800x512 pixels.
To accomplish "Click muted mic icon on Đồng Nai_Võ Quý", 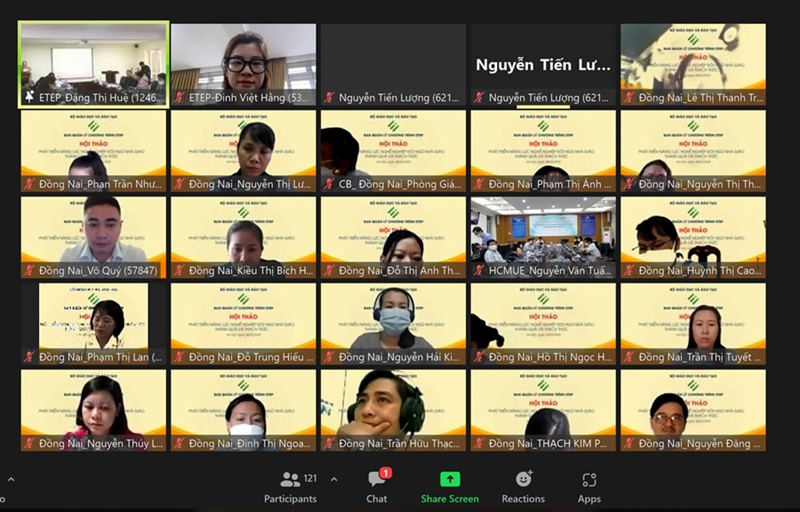I will click(x=29, y=270).
